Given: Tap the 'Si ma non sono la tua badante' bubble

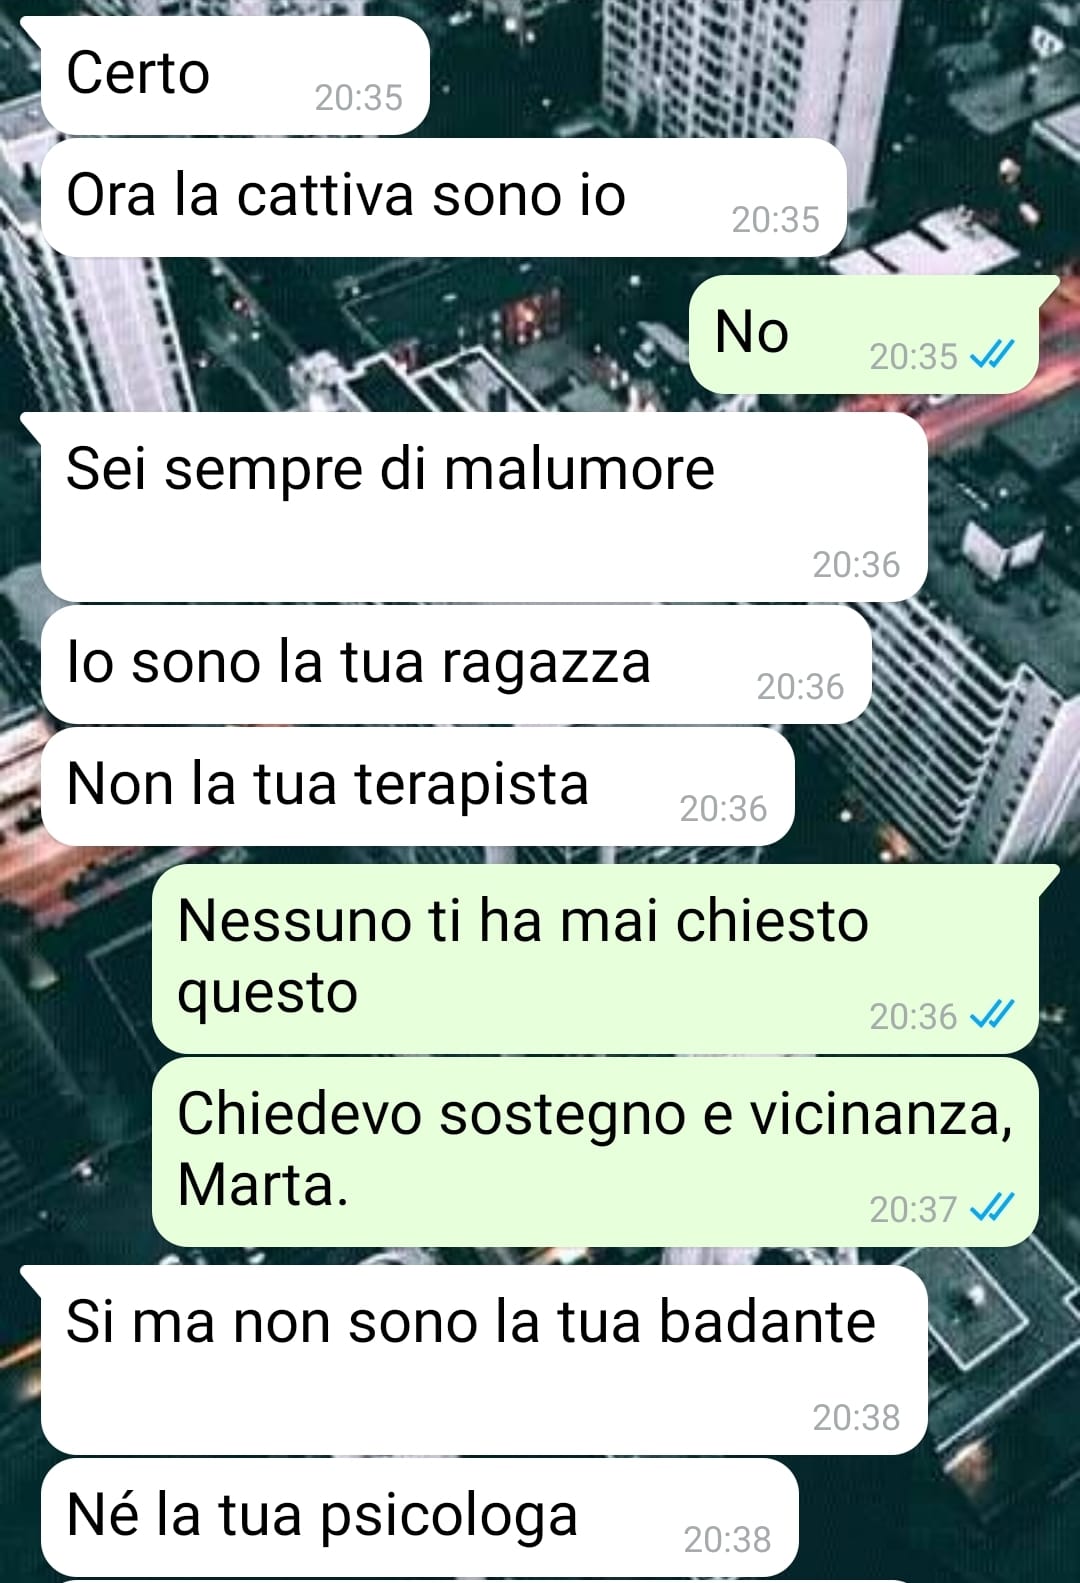Looking at the screenshot, I should point(483,1360).
